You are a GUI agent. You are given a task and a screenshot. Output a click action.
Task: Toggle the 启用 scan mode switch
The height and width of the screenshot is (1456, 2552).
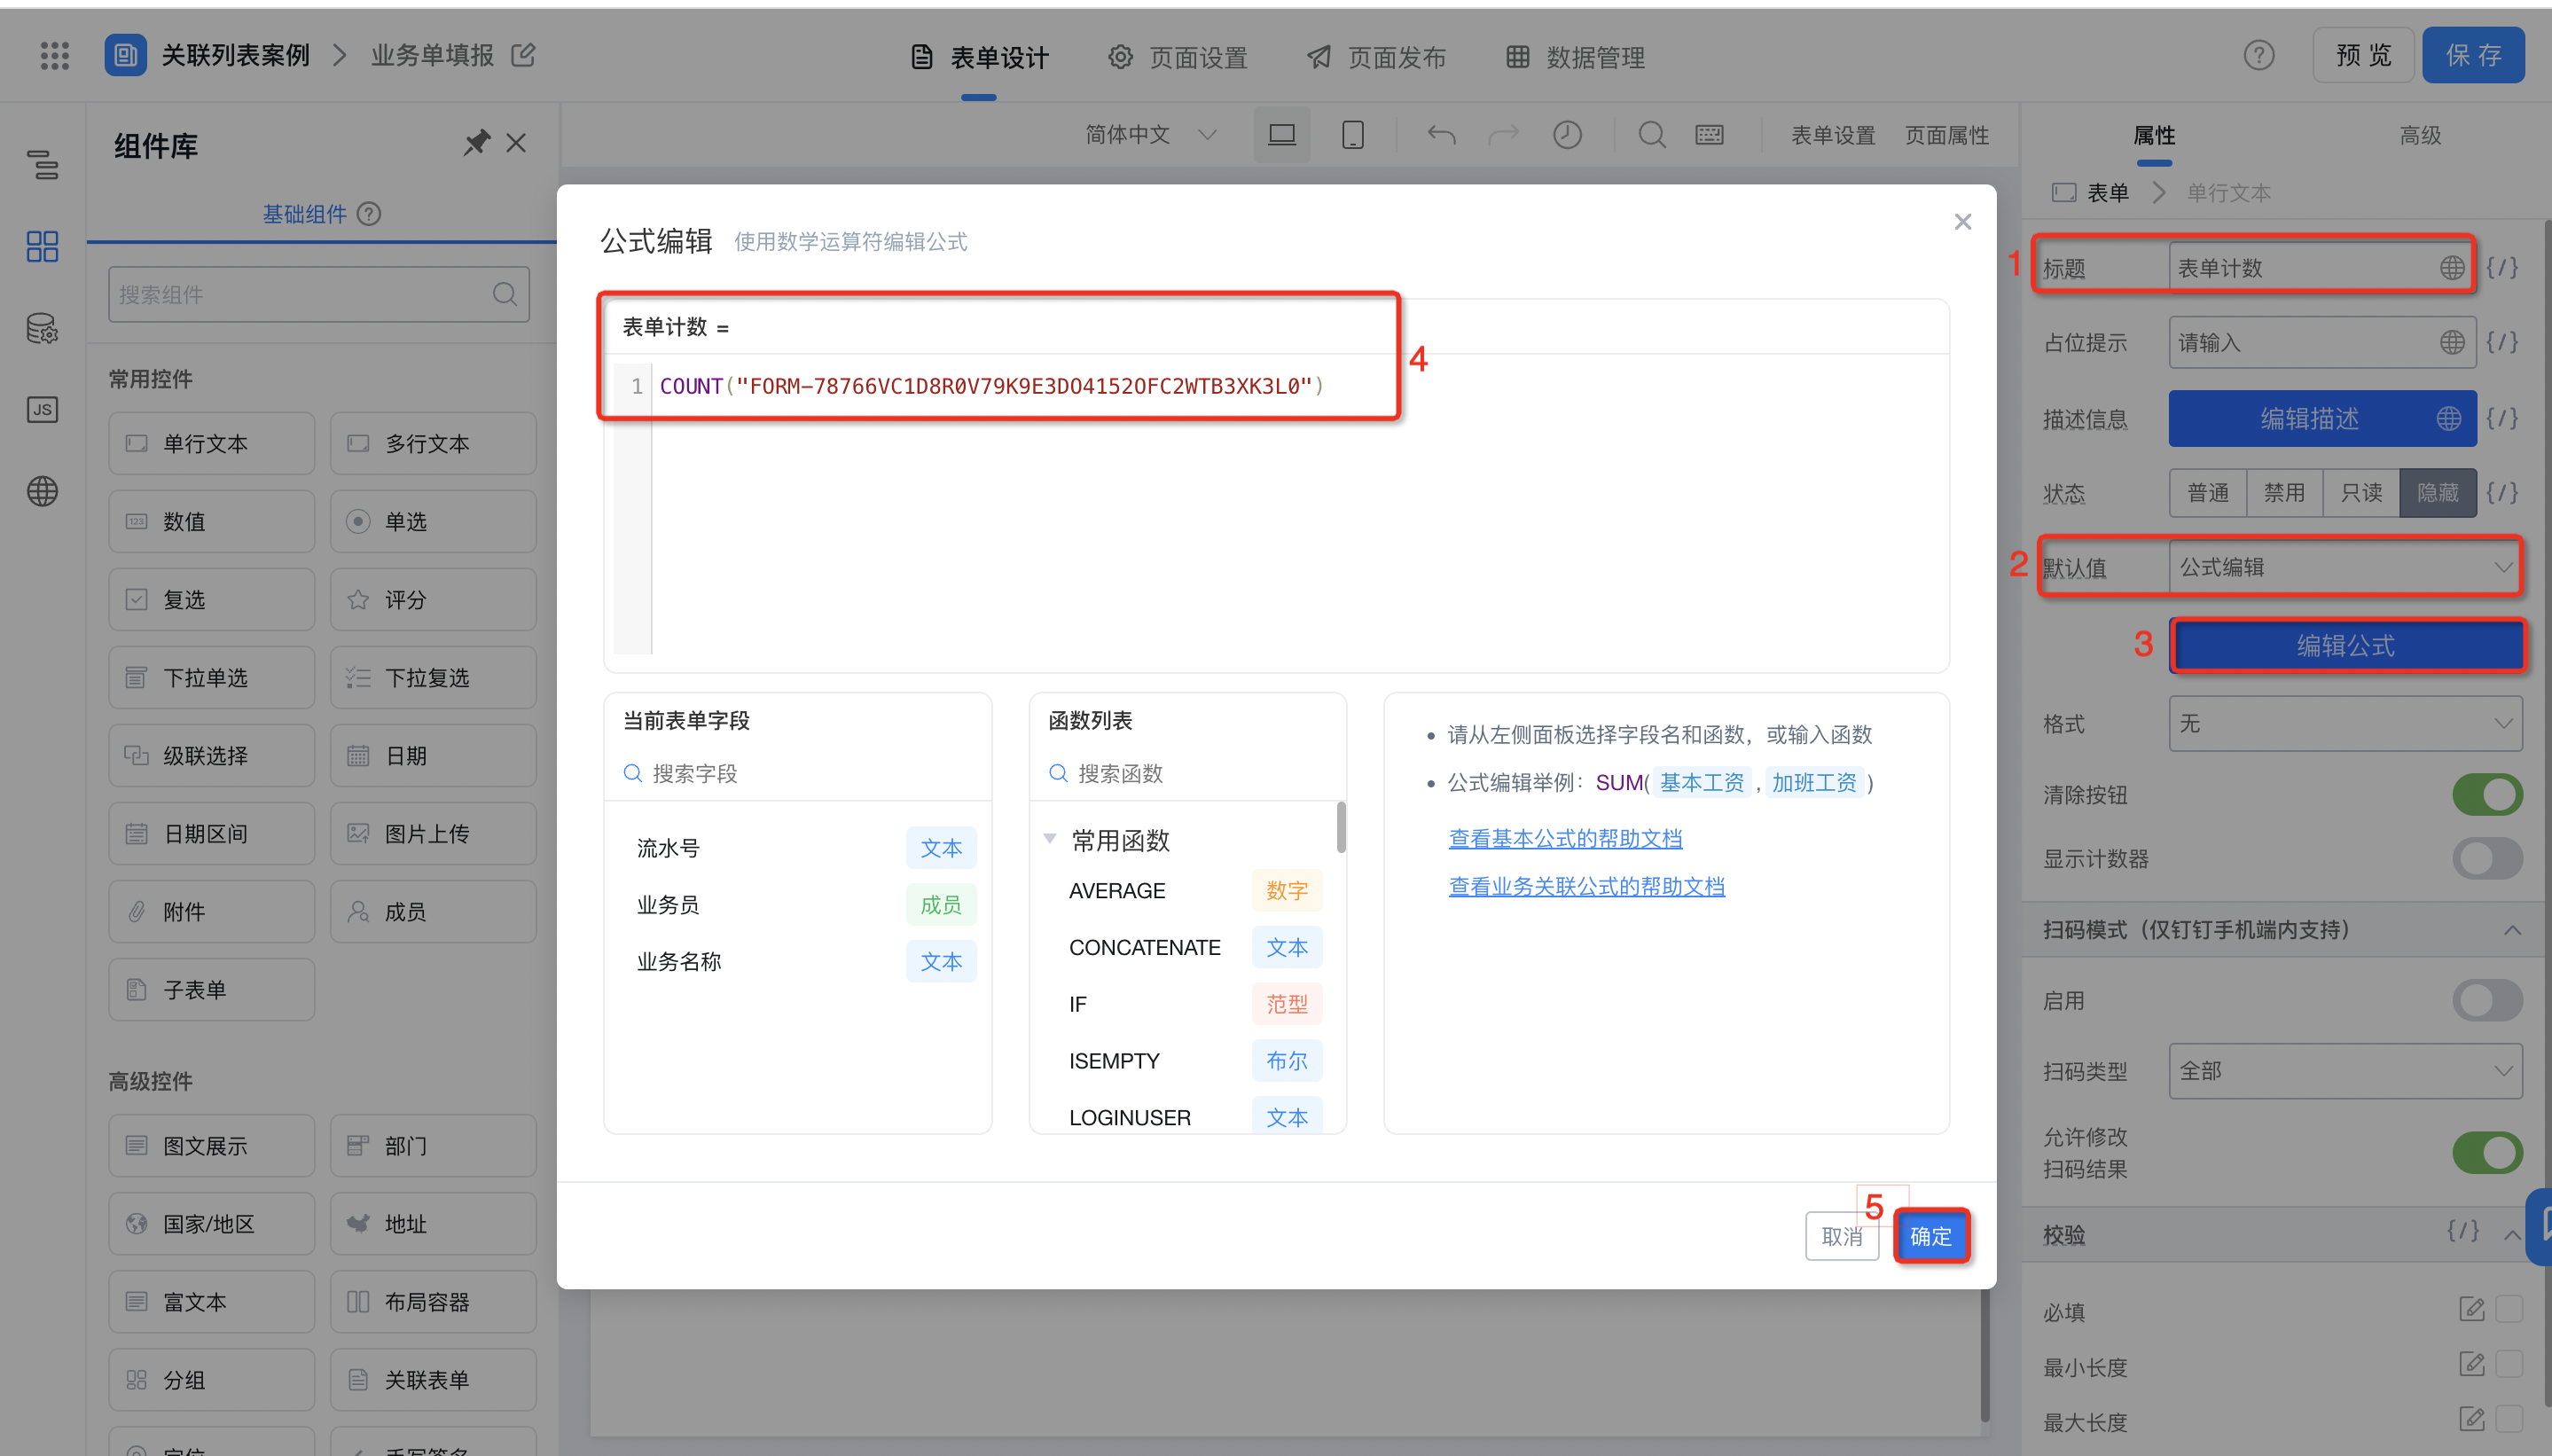tap(2486, 1000)
